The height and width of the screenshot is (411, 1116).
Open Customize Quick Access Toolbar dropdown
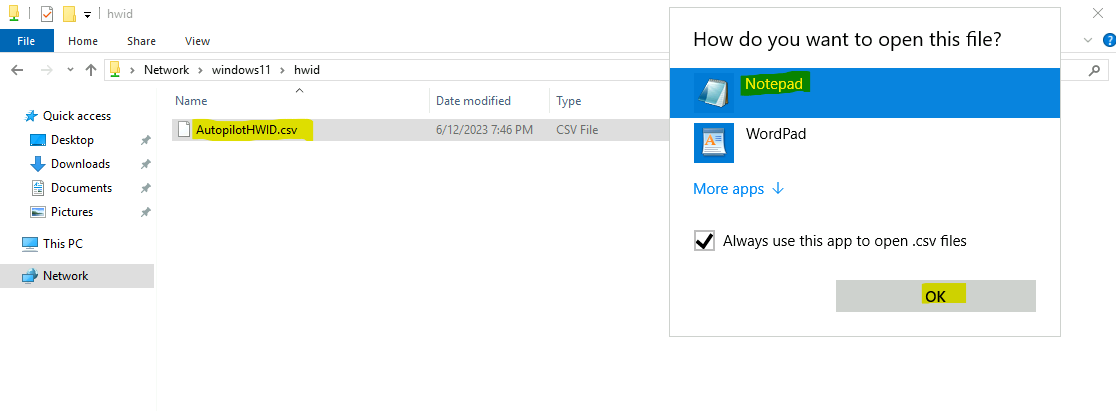(87, 14)
